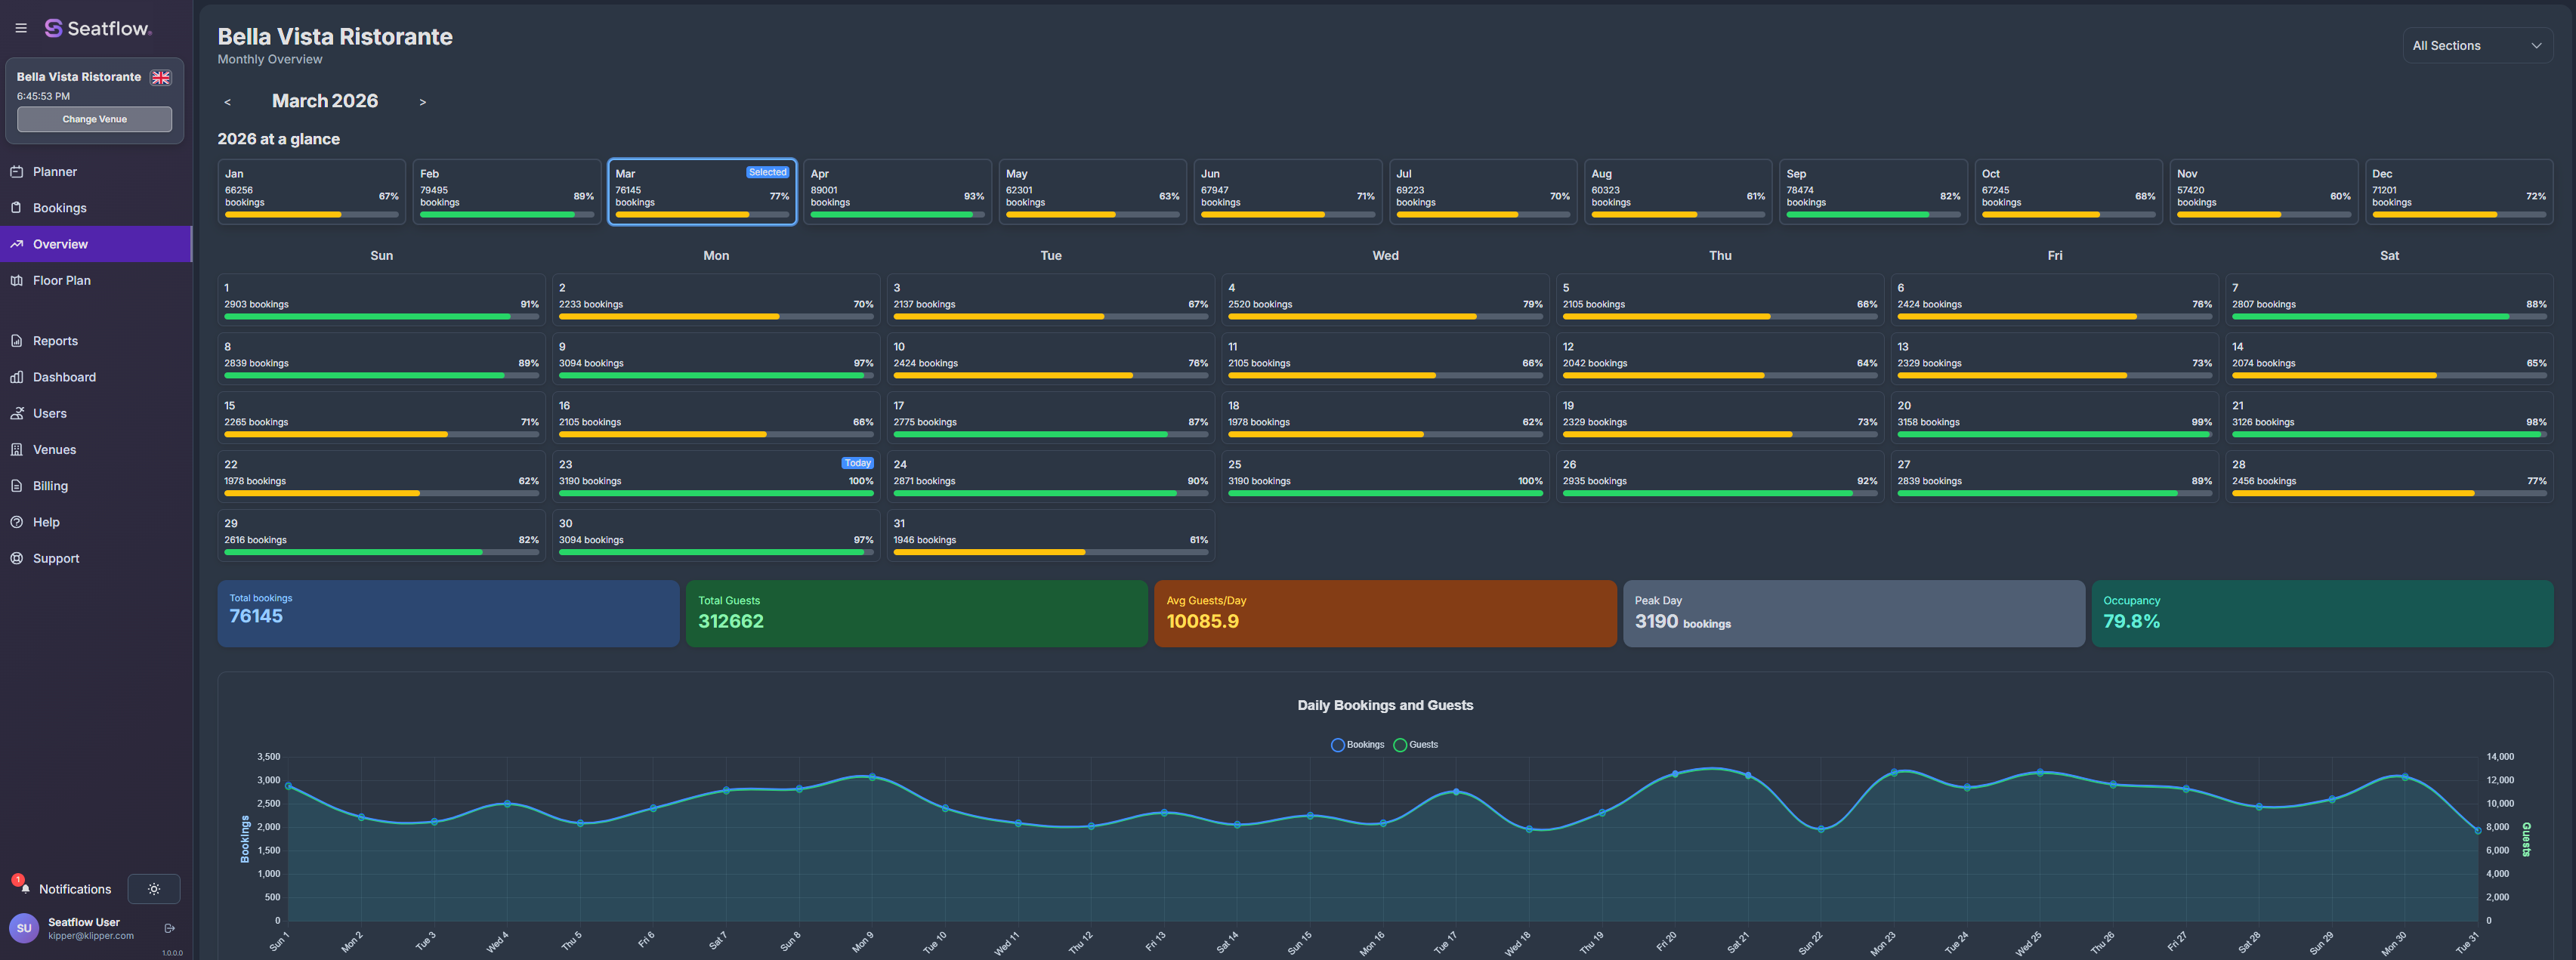Toggle light/dark theme sun button
Image resolution: width=2576 pixels, height=960 pixels.
[x=154, y=889]
